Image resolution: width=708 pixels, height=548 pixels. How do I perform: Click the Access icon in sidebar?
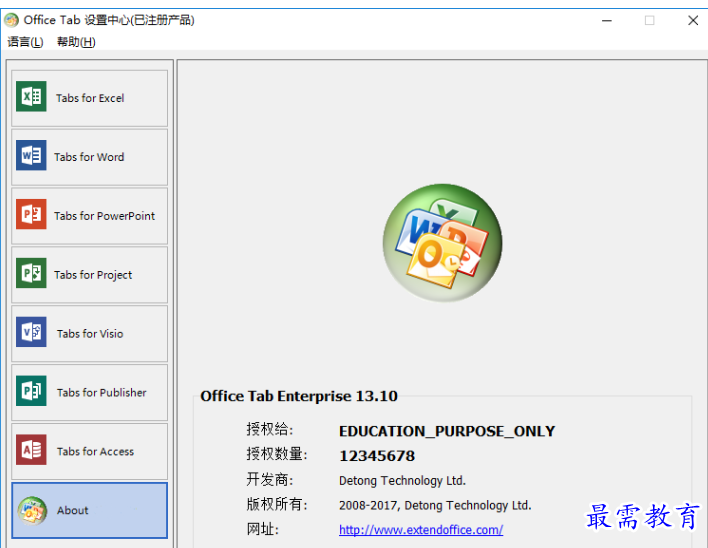tap(31, 450)
